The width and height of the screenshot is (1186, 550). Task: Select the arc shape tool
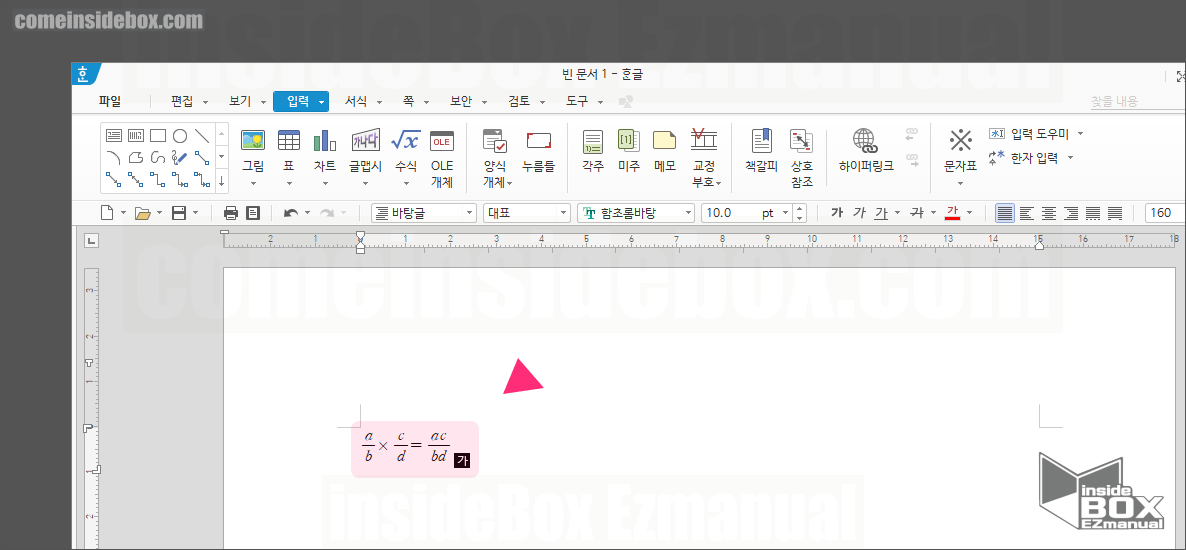click(x=113, y=157)
